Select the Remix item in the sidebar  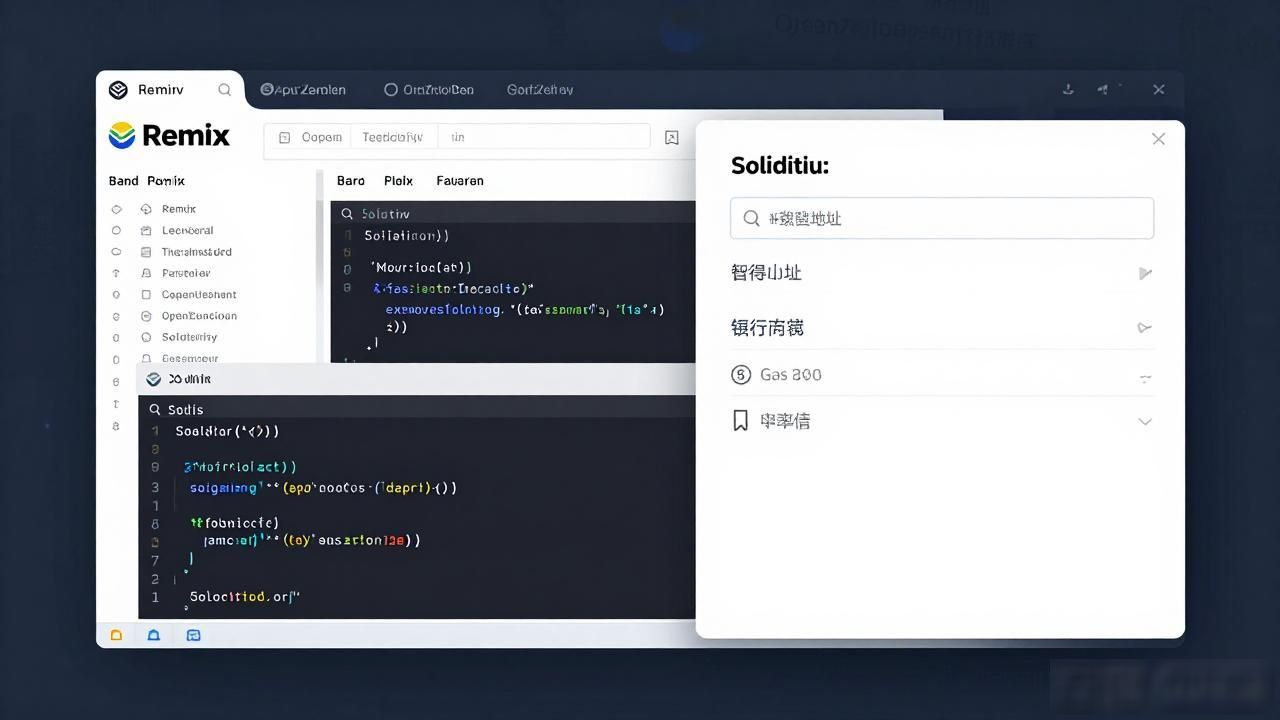(x=179, y=209)
